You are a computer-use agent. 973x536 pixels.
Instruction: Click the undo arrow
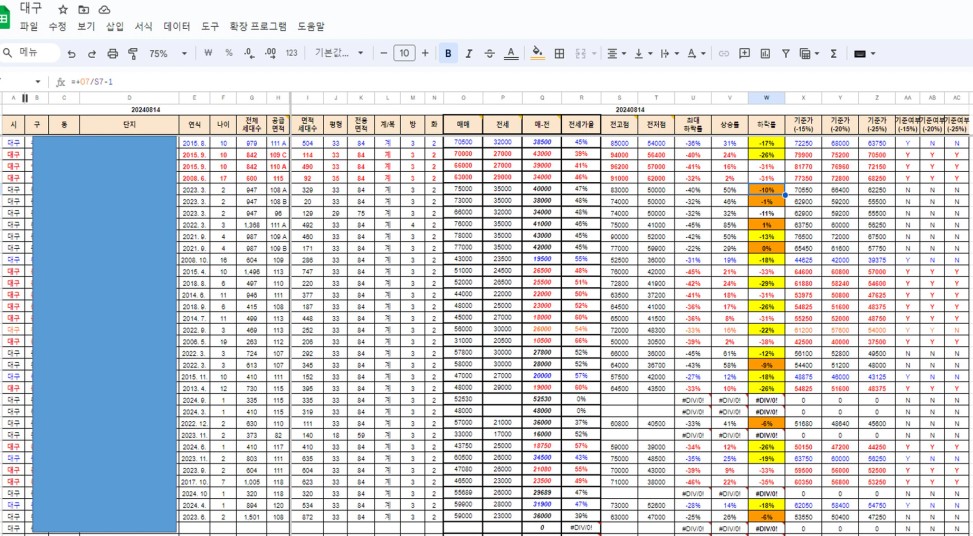[x=71, y=54]
